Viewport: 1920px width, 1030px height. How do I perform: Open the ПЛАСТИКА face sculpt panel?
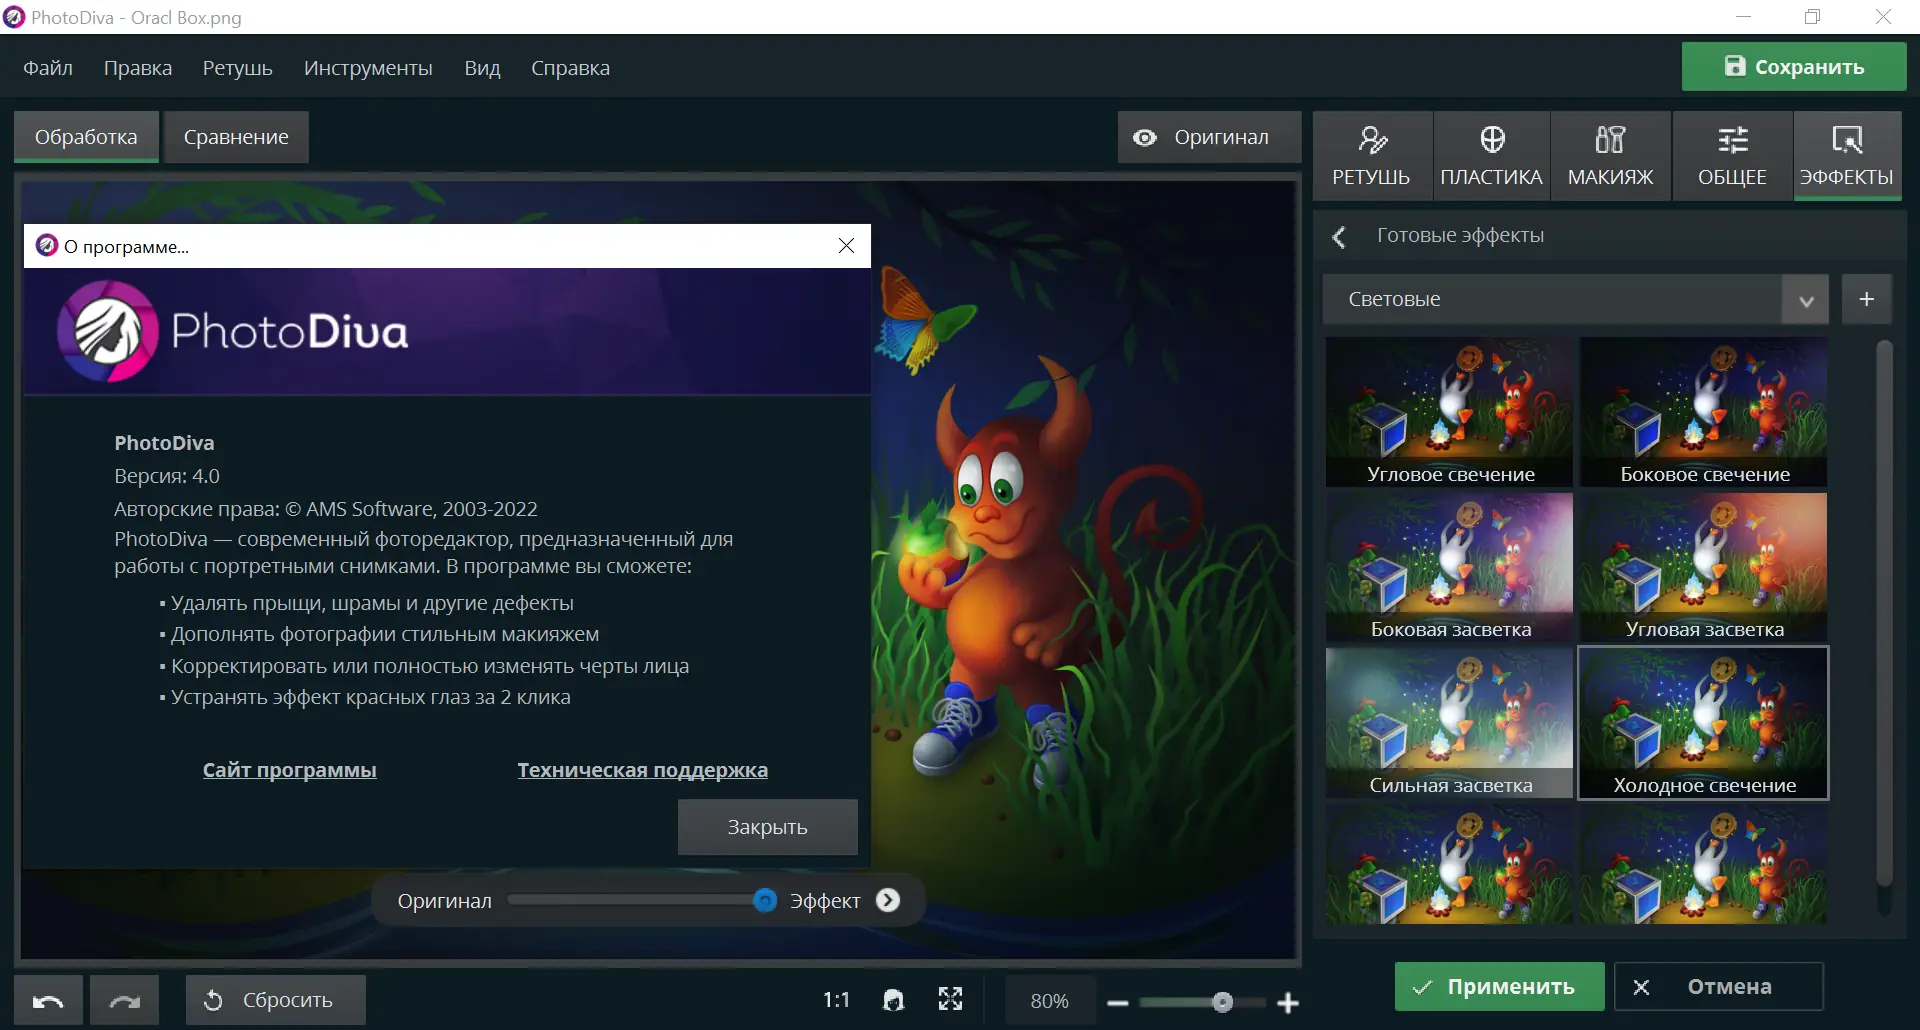(1491, 156)
